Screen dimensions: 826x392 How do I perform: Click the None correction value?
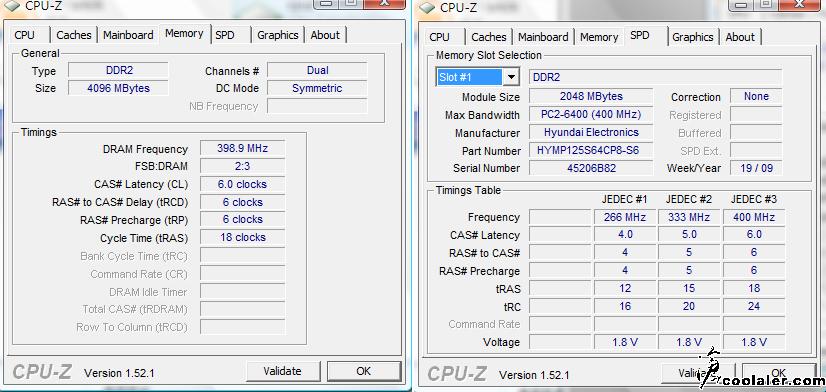756,96
